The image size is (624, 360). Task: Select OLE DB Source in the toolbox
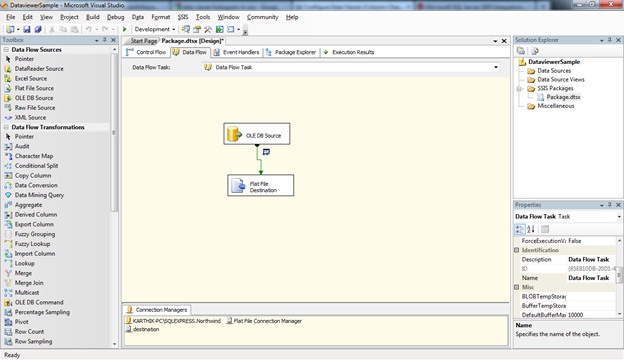click(34, 98)
